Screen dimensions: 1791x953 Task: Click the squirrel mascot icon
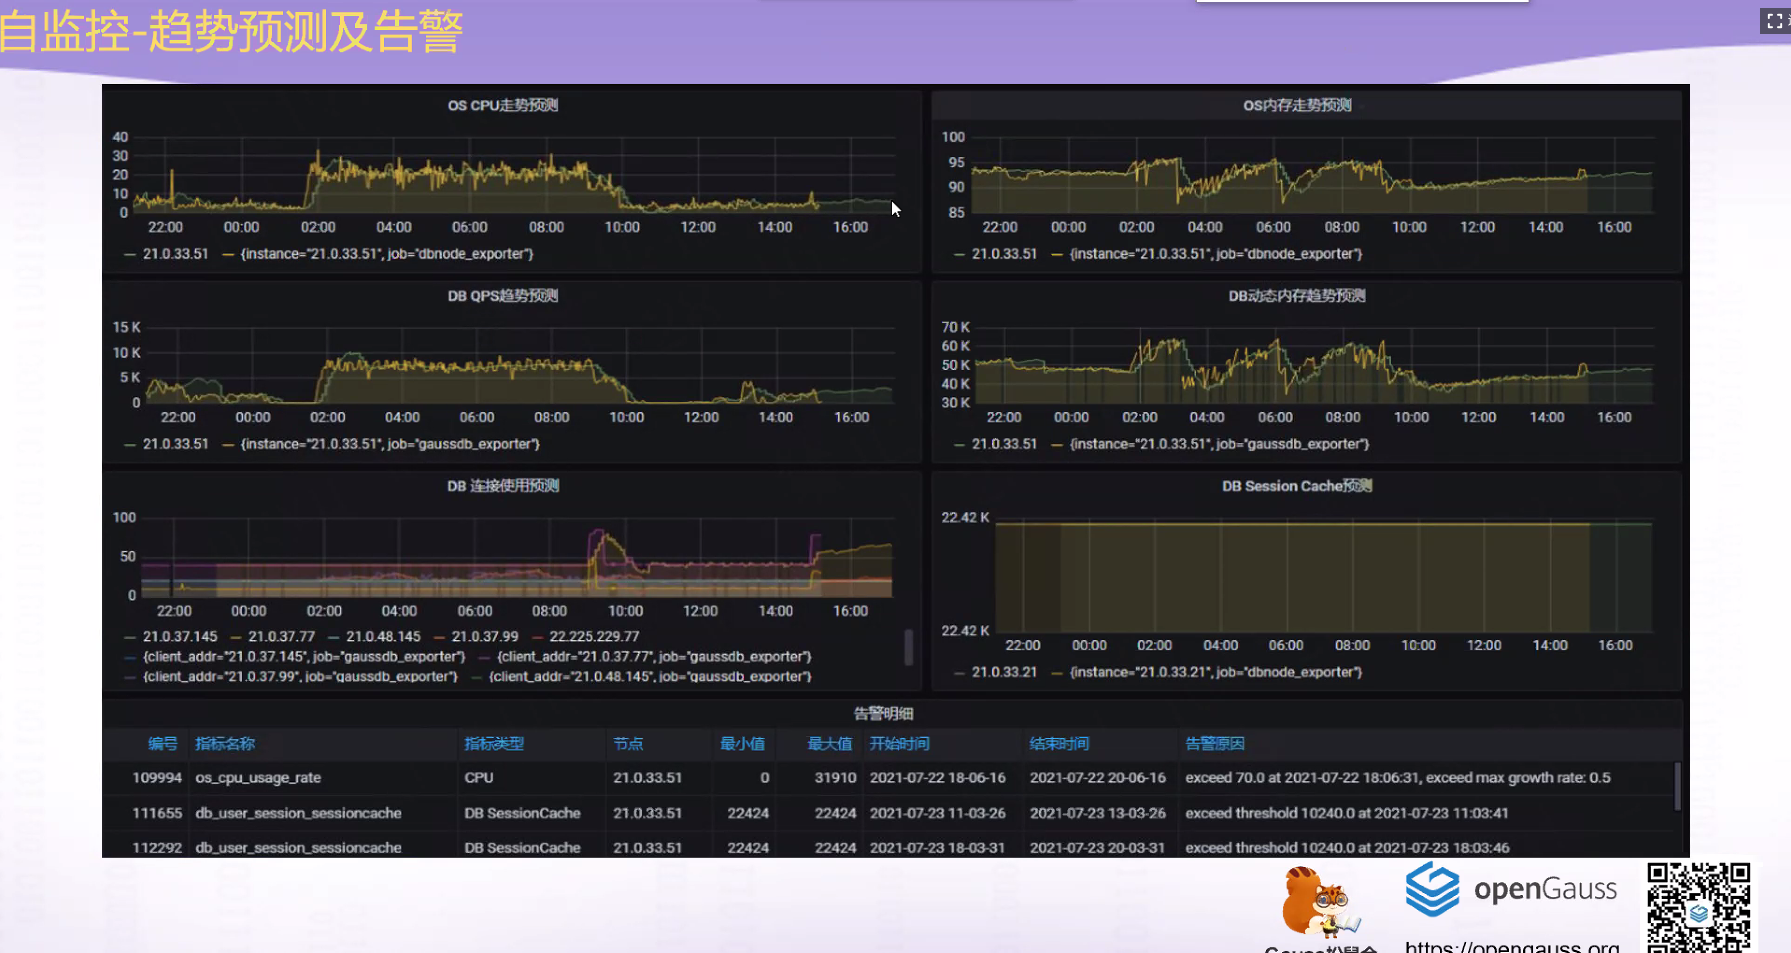point(1318,901)
